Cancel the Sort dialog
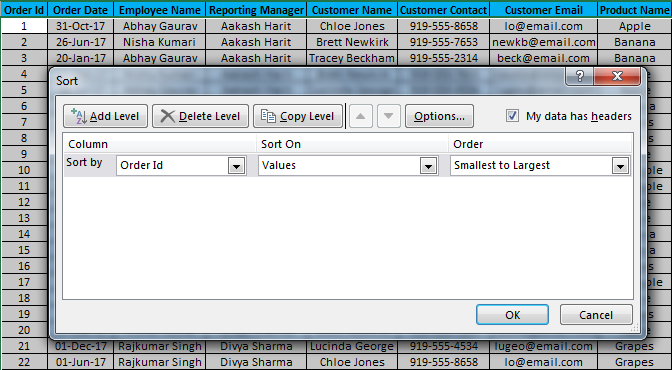672x370 pixels. pos(596,315)
